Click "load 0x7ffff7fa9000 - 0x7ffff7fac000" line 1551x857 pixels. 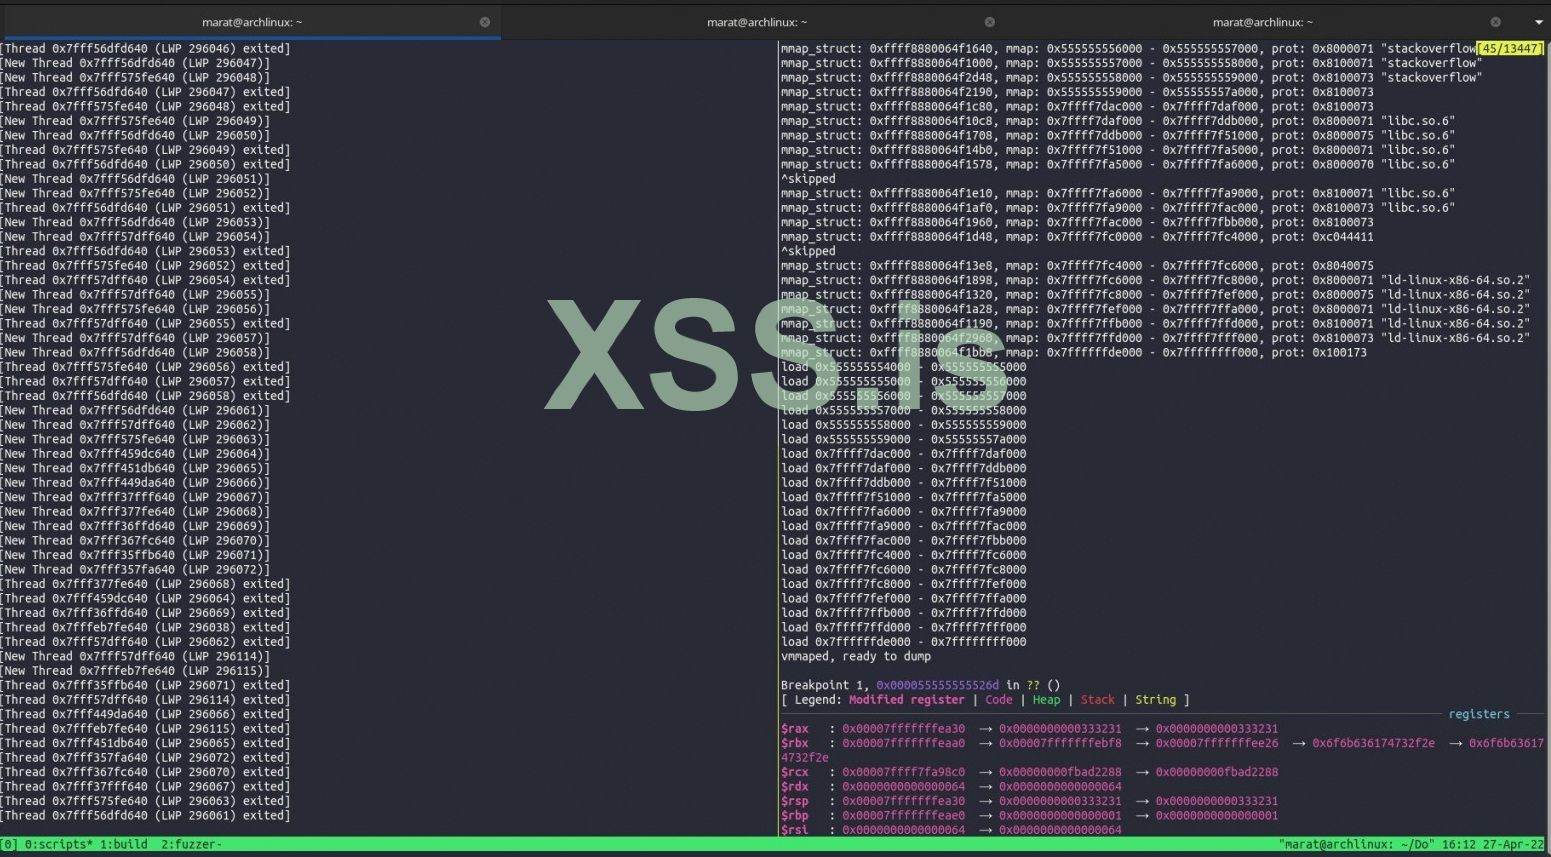904,526
